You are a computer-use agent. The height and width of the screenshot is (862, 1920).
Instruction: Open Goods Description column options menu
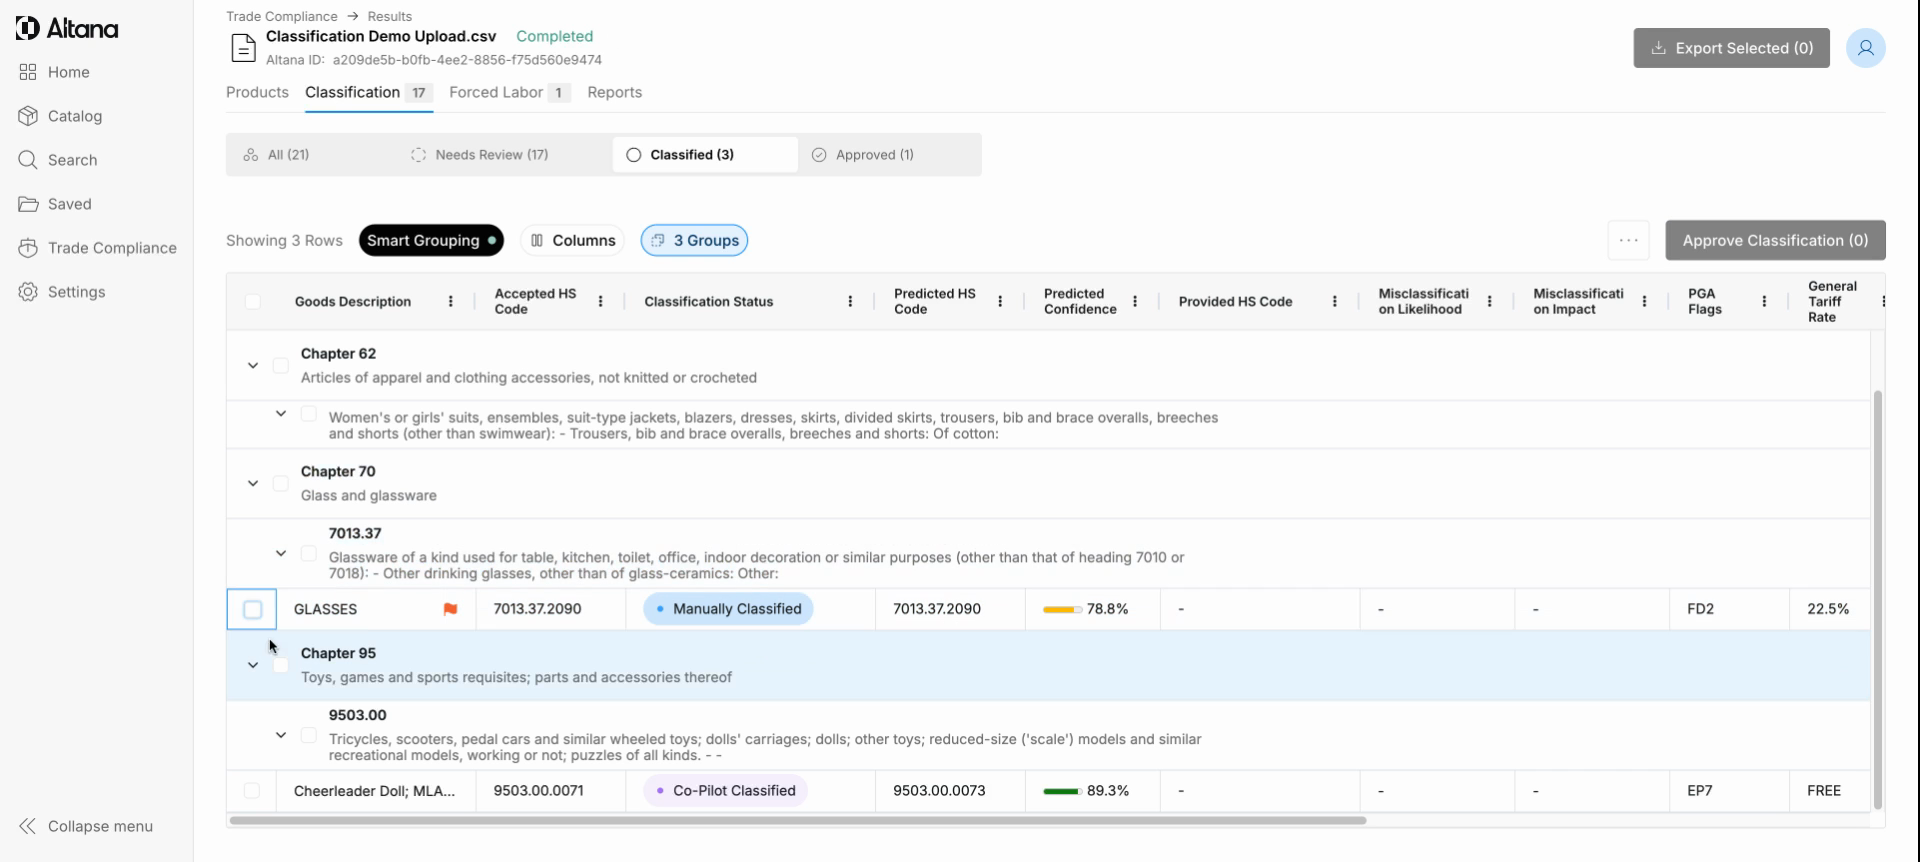pos(450,301)
